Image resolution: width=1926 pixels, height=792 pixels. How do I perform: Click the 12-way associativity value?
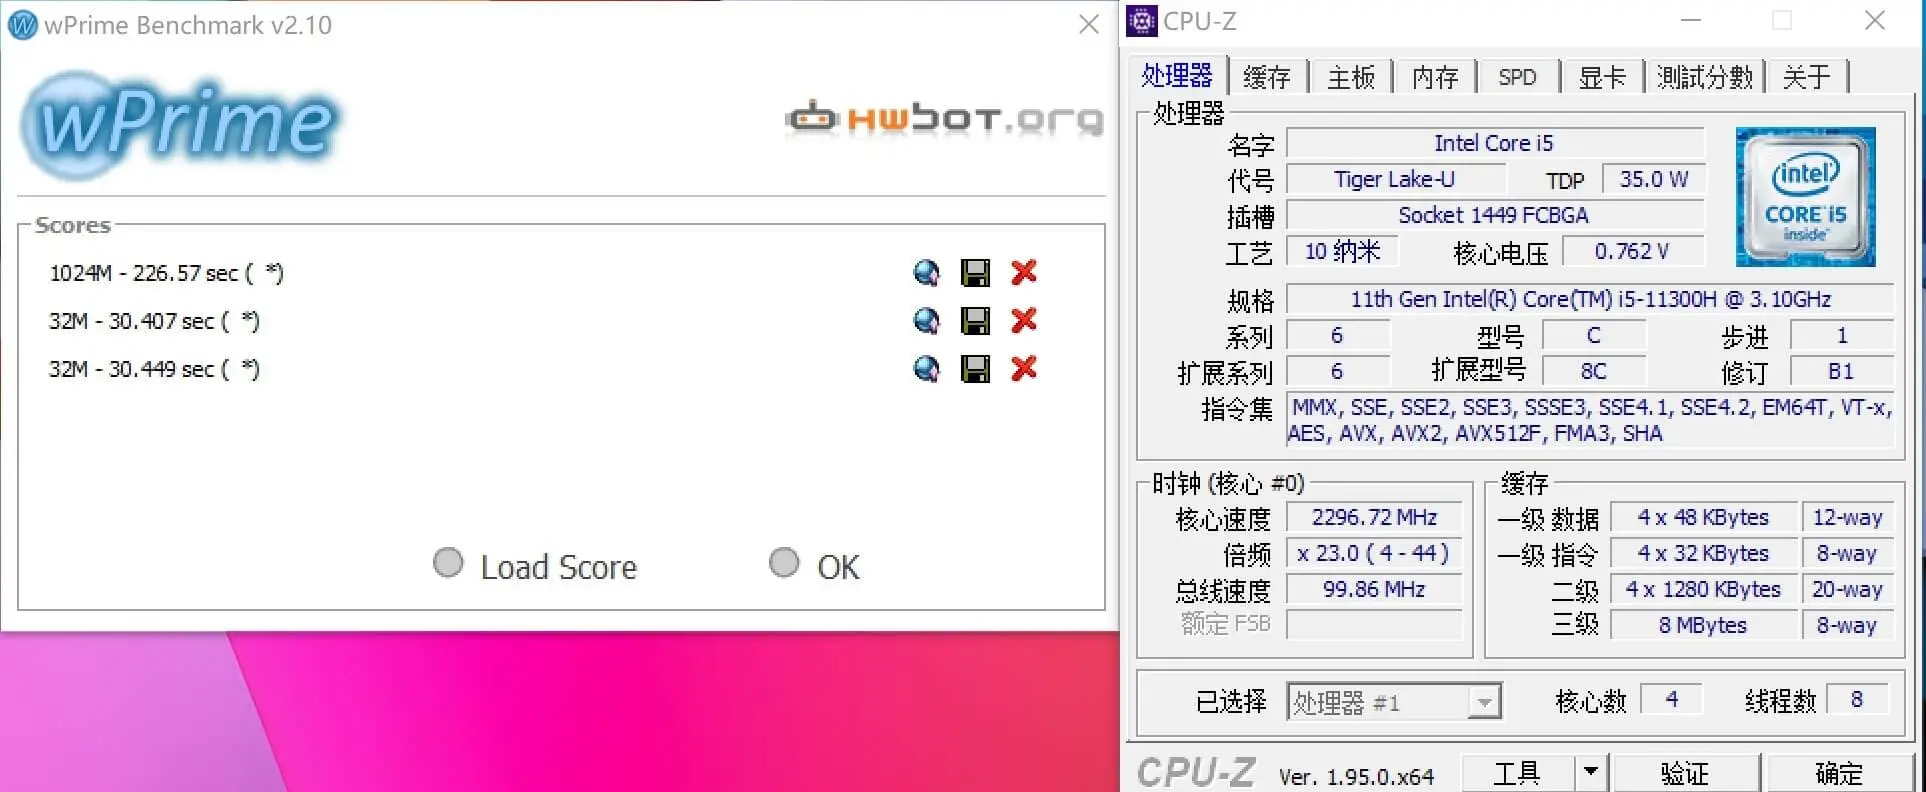pyautogui.click(x=1848, y=517)
